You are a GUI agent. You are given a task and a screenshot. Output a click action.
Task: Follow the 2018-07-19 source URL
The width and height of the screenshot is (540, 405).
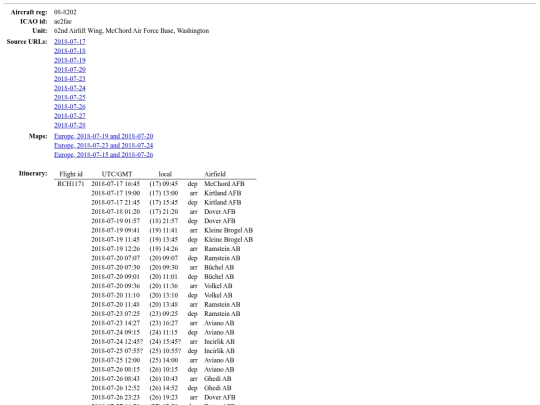click(70, 60)
